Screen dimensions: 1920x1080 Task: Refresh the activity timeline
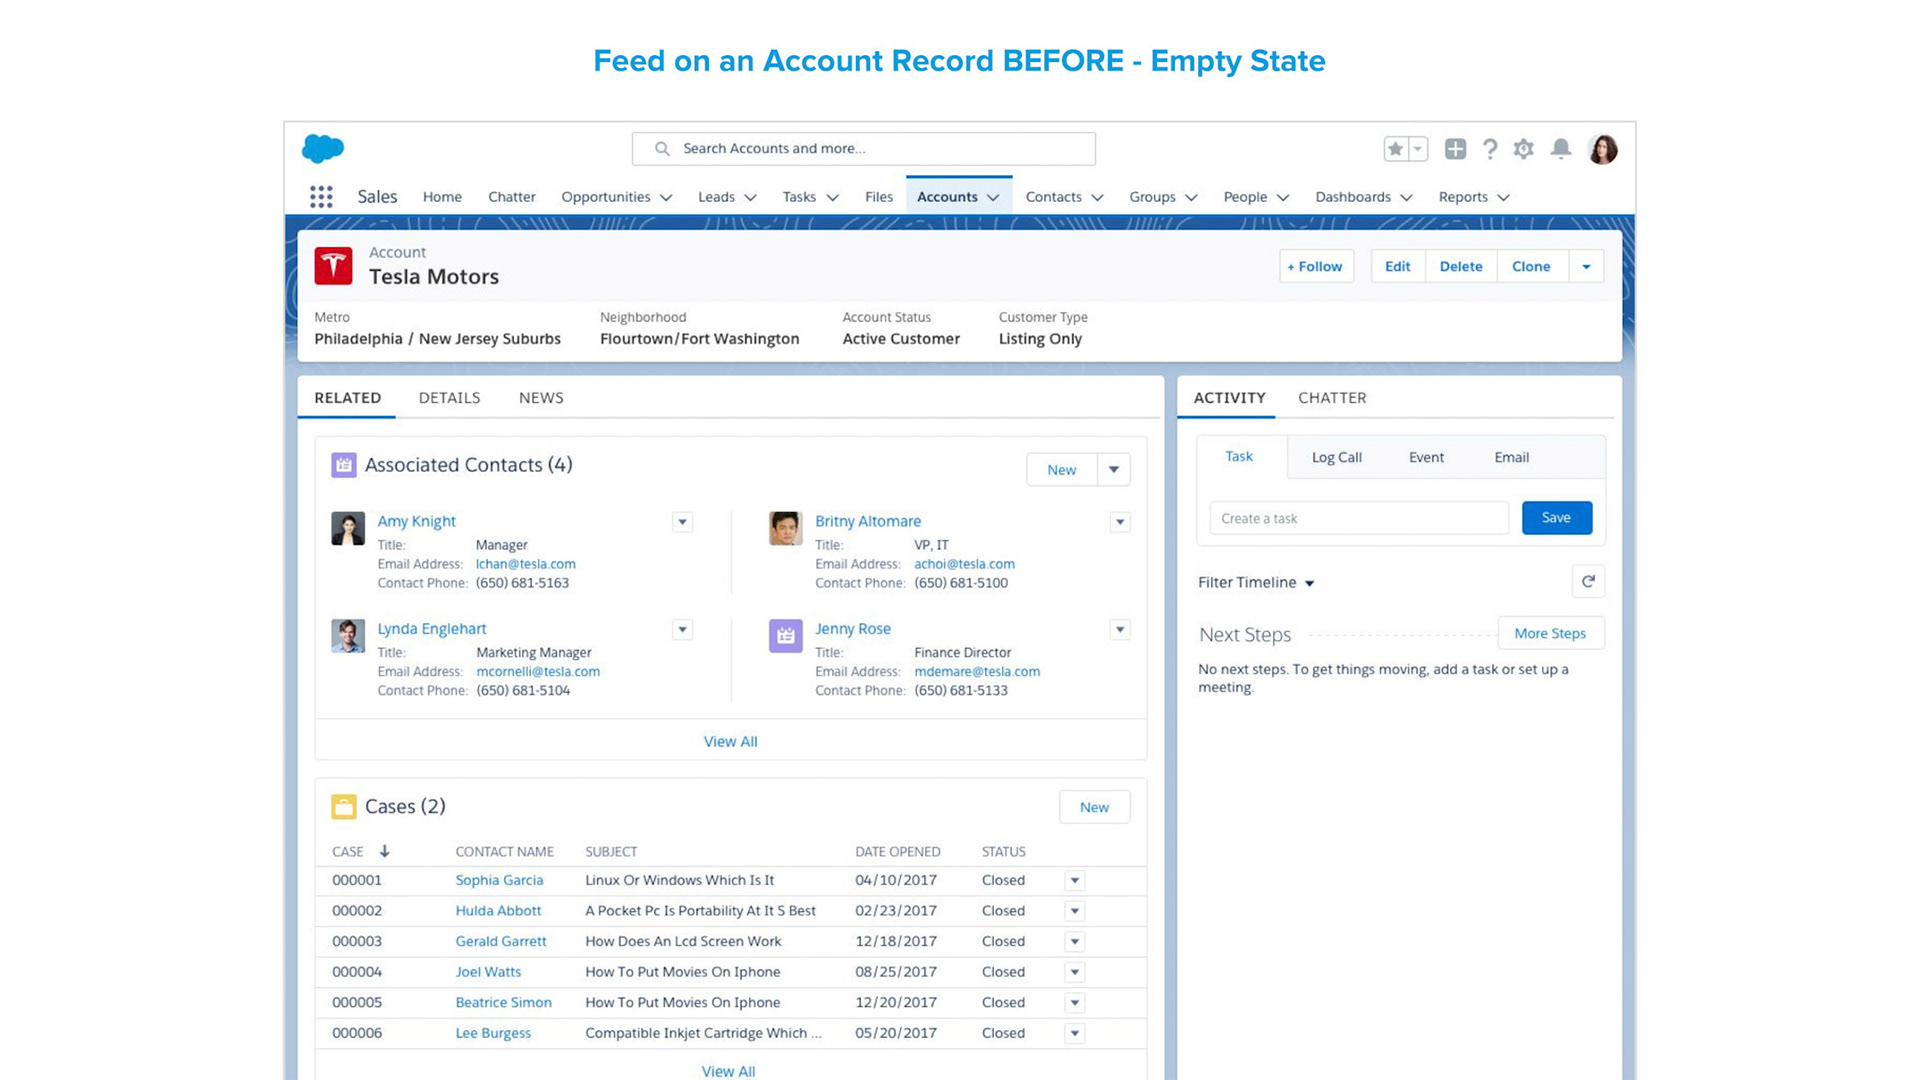[1588, 582]
